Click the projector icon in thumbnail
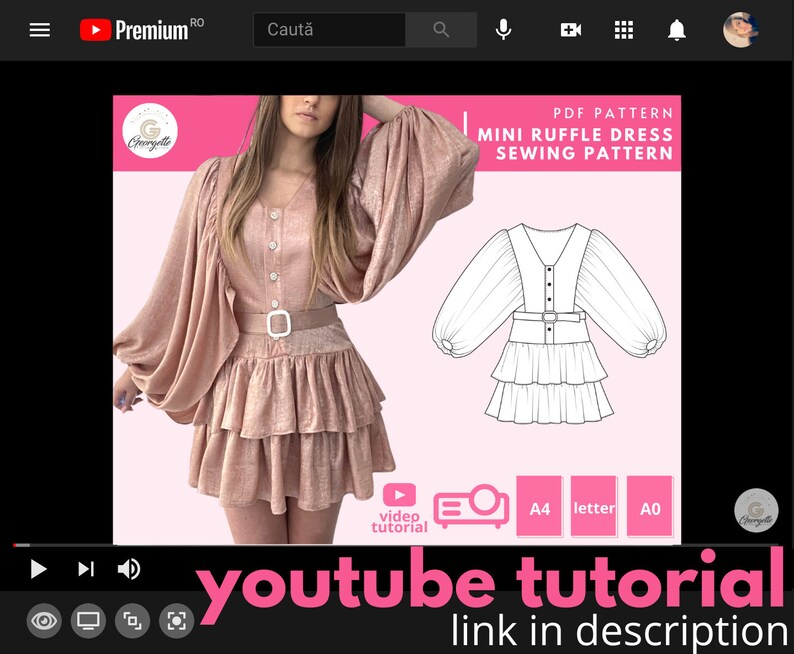 471,506
